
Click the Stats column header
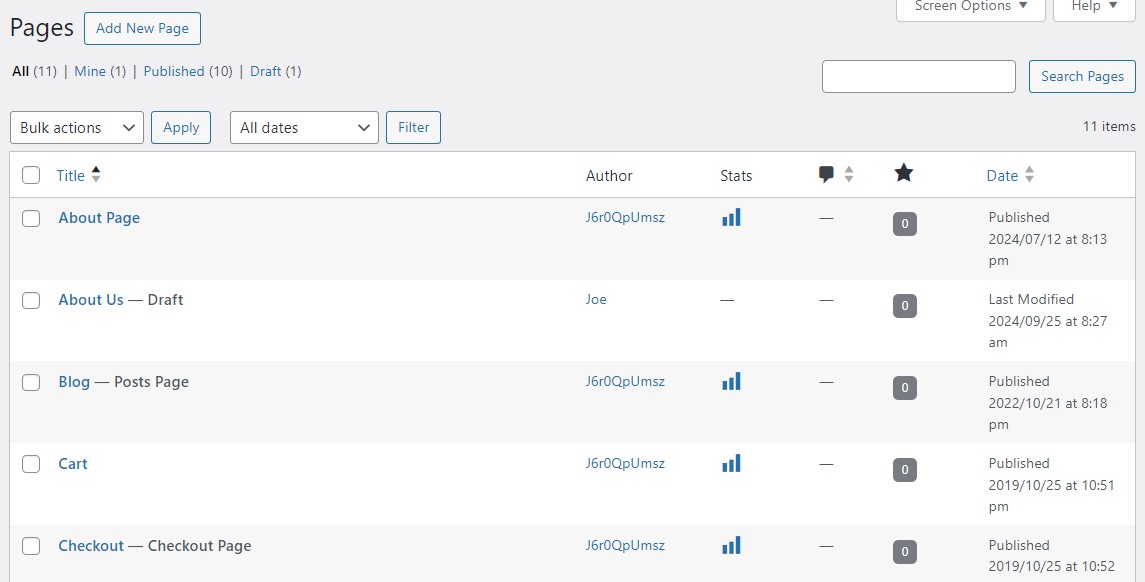pyautogui.click(x=736, y=175)
